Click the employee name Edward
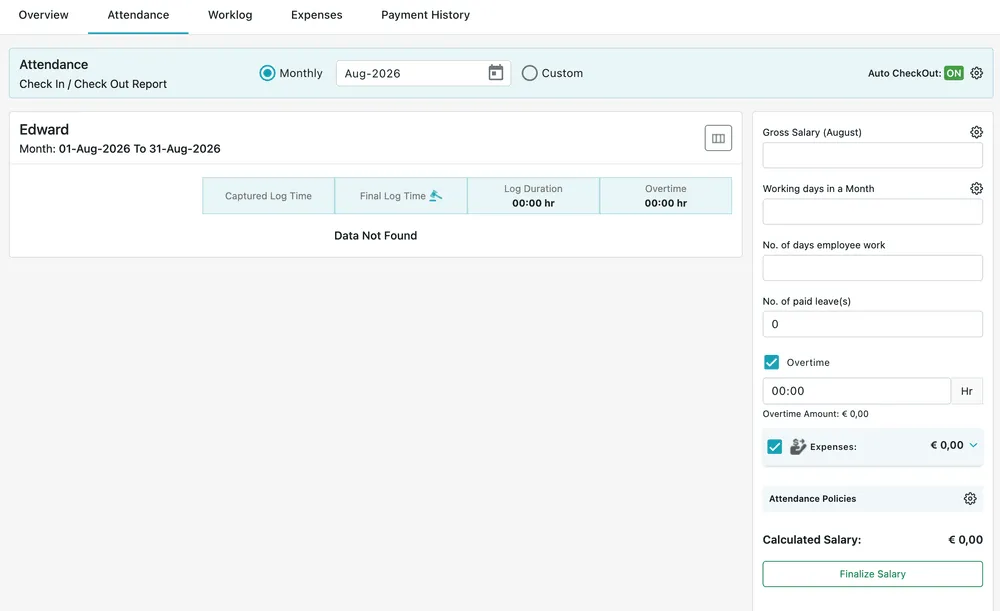Viewport: 1000px width, 611px height. click(44, 129)
